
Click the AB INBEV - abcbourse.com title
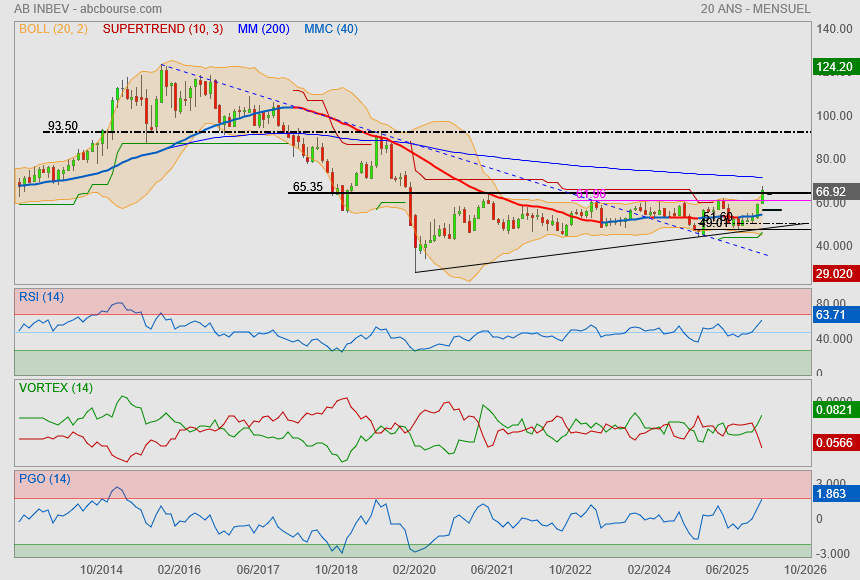[x=75, y=8]
